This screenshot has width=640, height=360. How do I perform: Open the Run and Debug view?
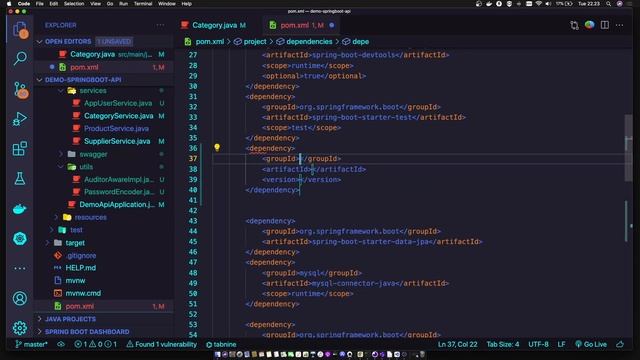click(x=20, y=119)
